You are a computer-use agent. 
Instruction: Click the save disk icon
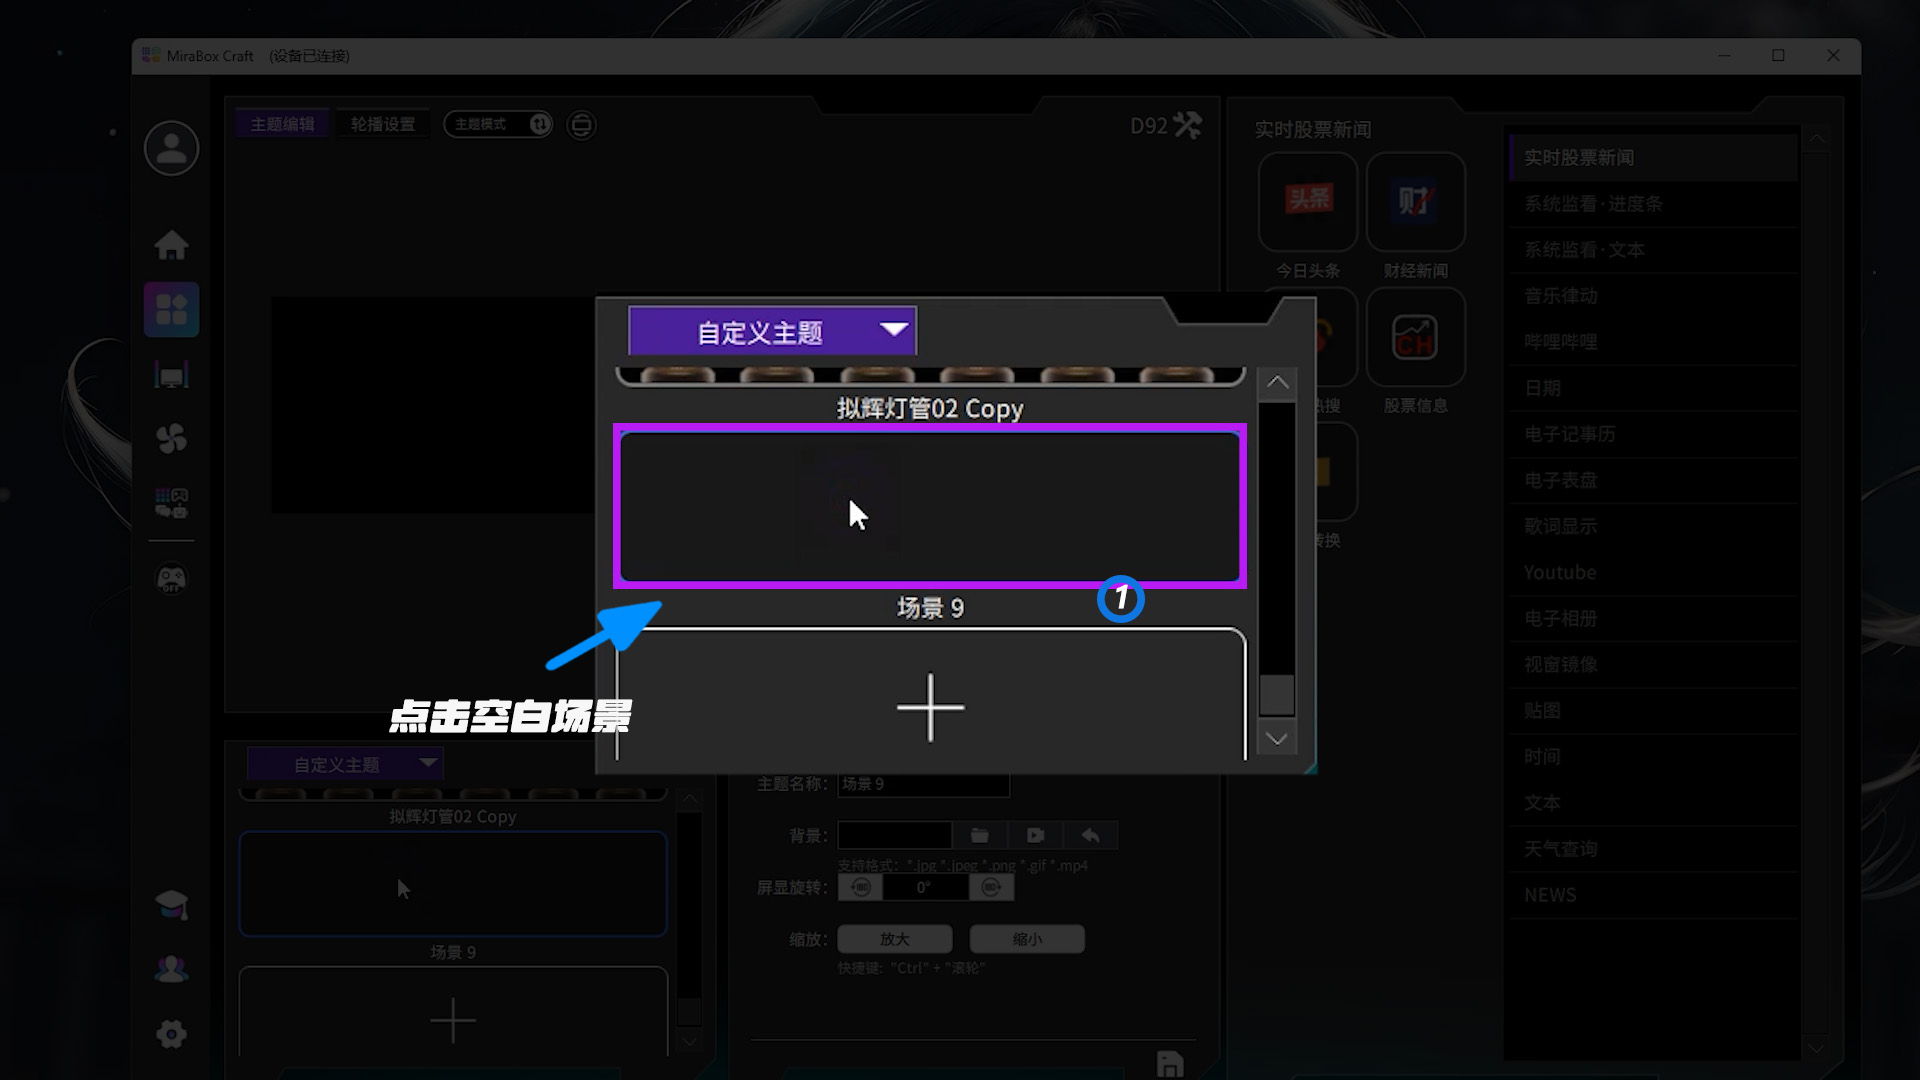(1169, 1064)
